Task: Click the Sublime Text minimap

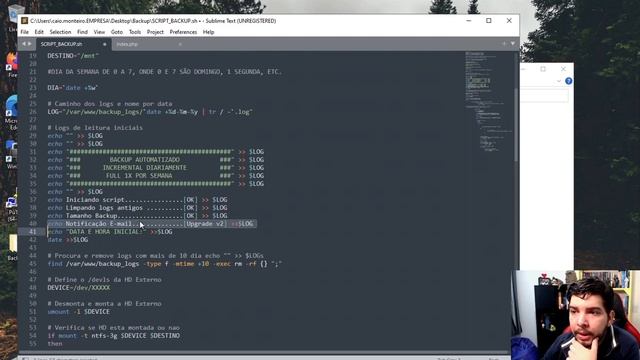Action: click(489, 102)
